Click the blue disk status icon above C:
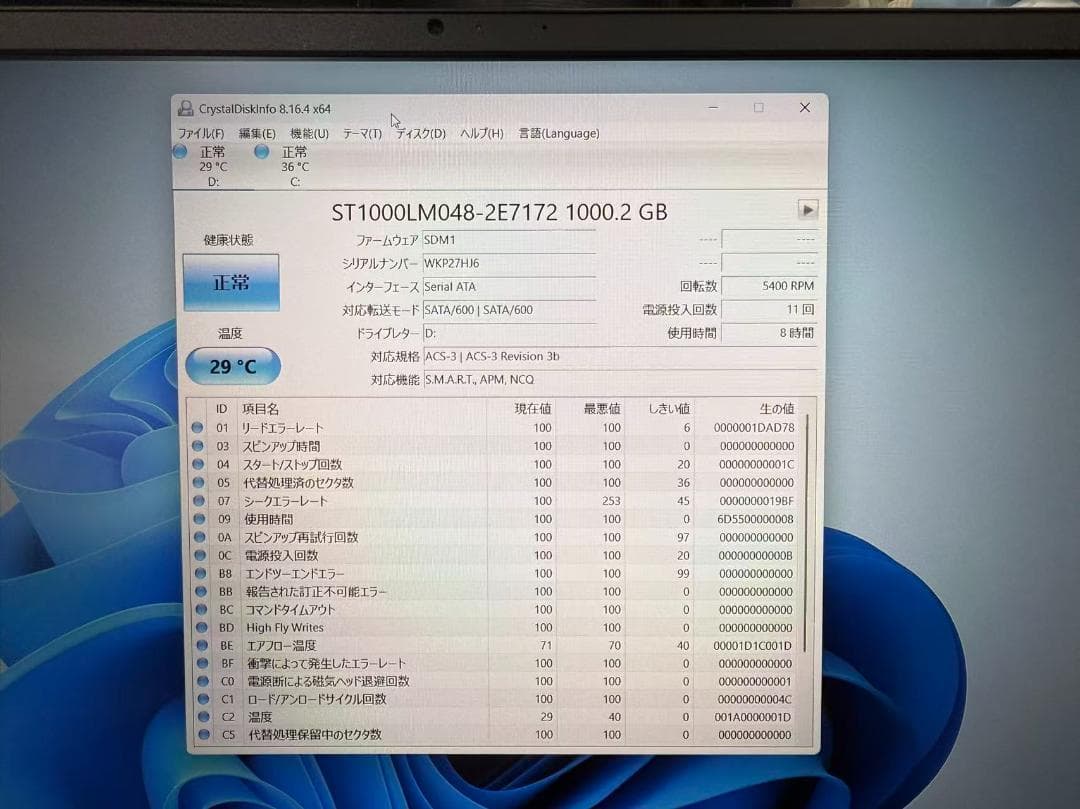 [x=261, y=151]
